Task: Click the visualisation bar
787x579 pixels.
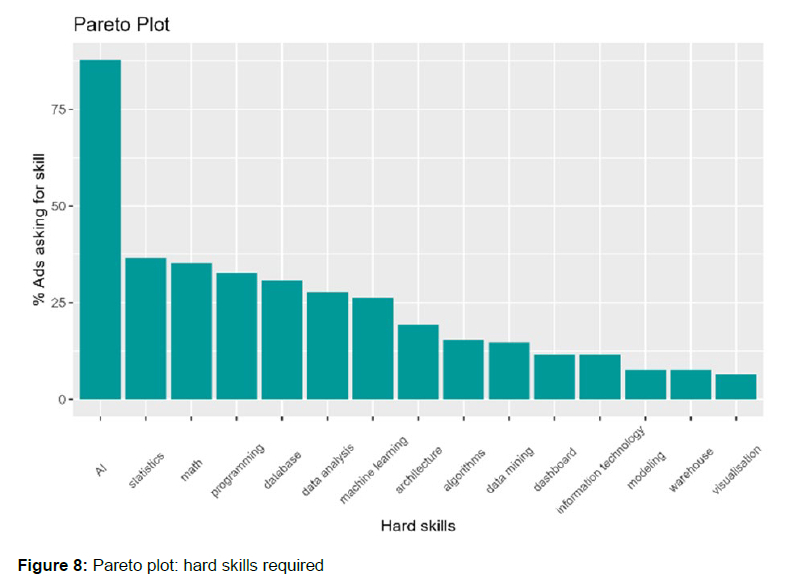Action: point(736,387)
